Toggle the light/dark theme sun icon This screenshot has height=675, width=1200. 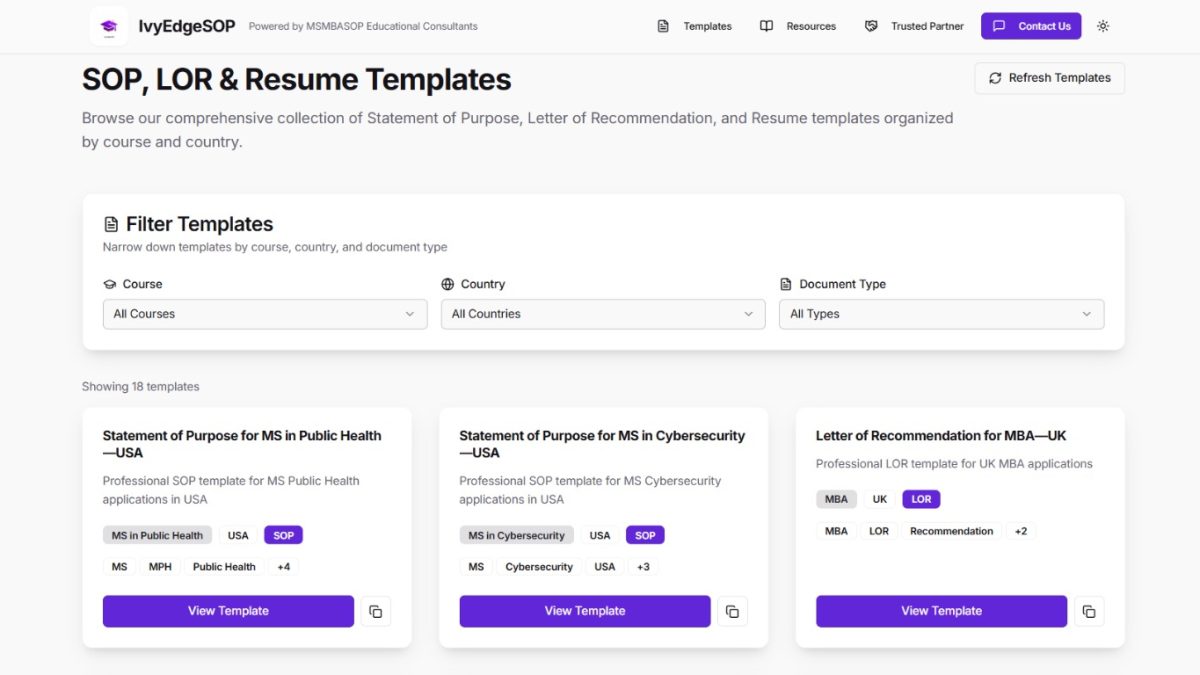click(1103, 26)
